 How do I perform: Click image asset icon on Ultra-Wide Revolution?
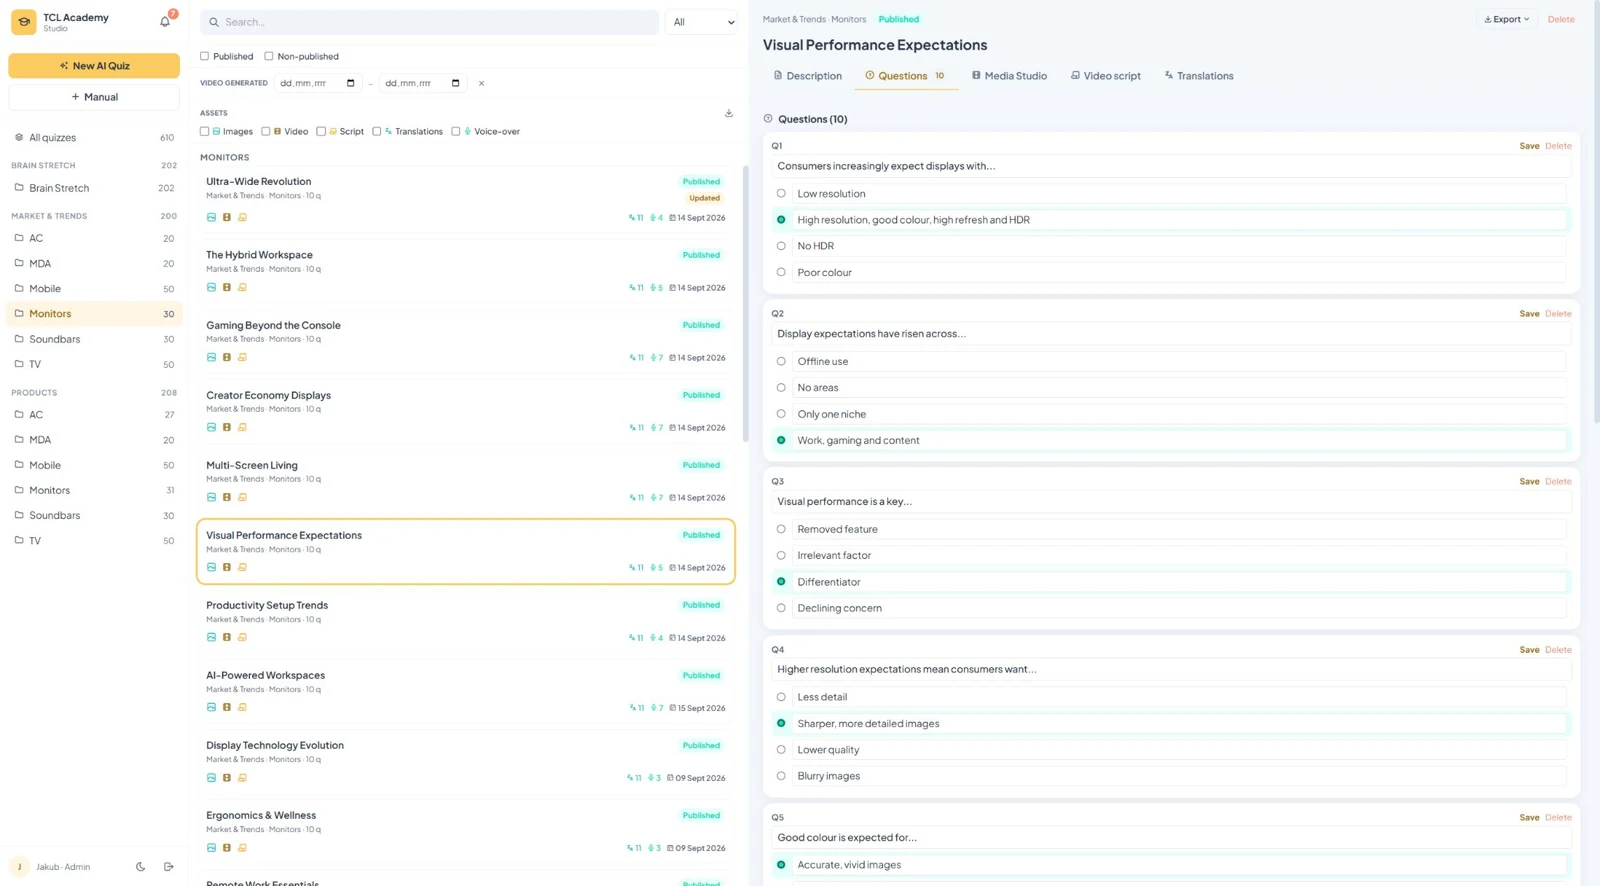(211, 217)
